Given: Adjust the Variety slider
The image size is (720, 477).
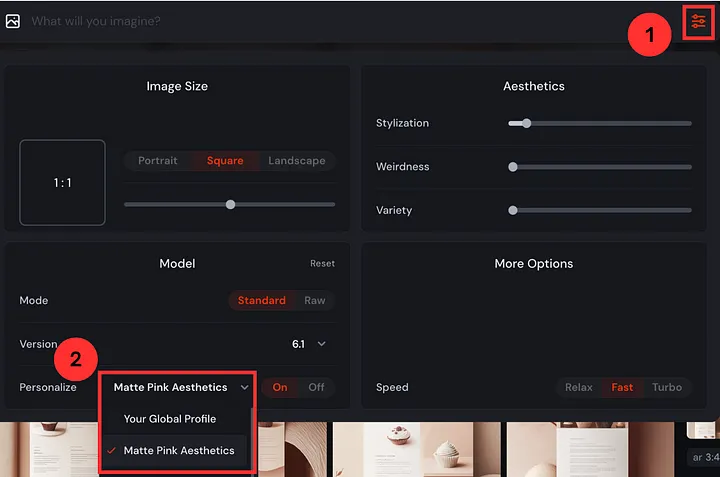Looking at the screenshot, I should 600,210.
